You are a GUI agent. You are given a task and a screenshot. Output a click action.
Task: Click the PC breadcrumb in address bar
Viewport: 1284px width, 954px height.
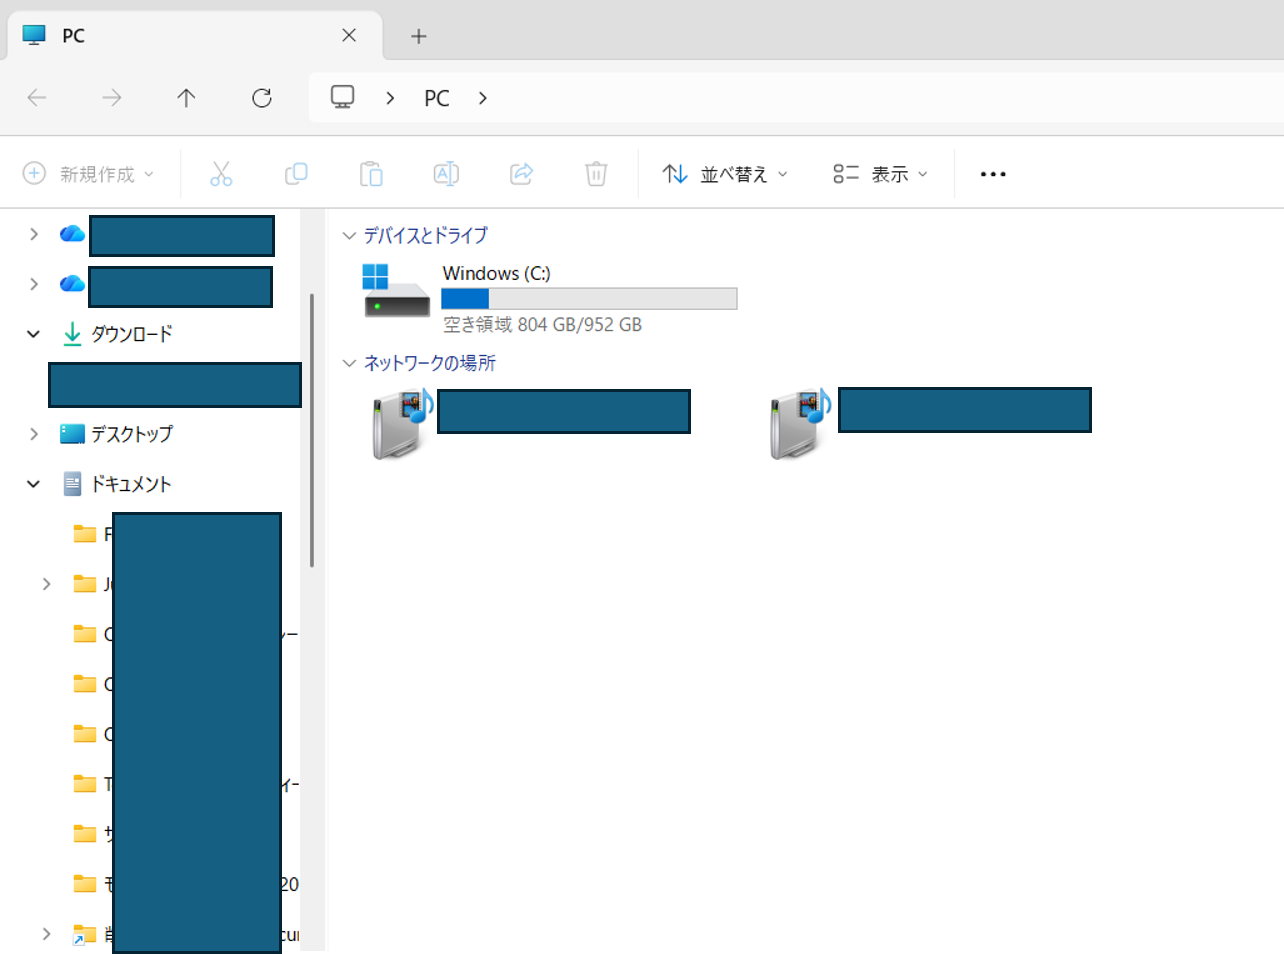[x=437, y=98]
